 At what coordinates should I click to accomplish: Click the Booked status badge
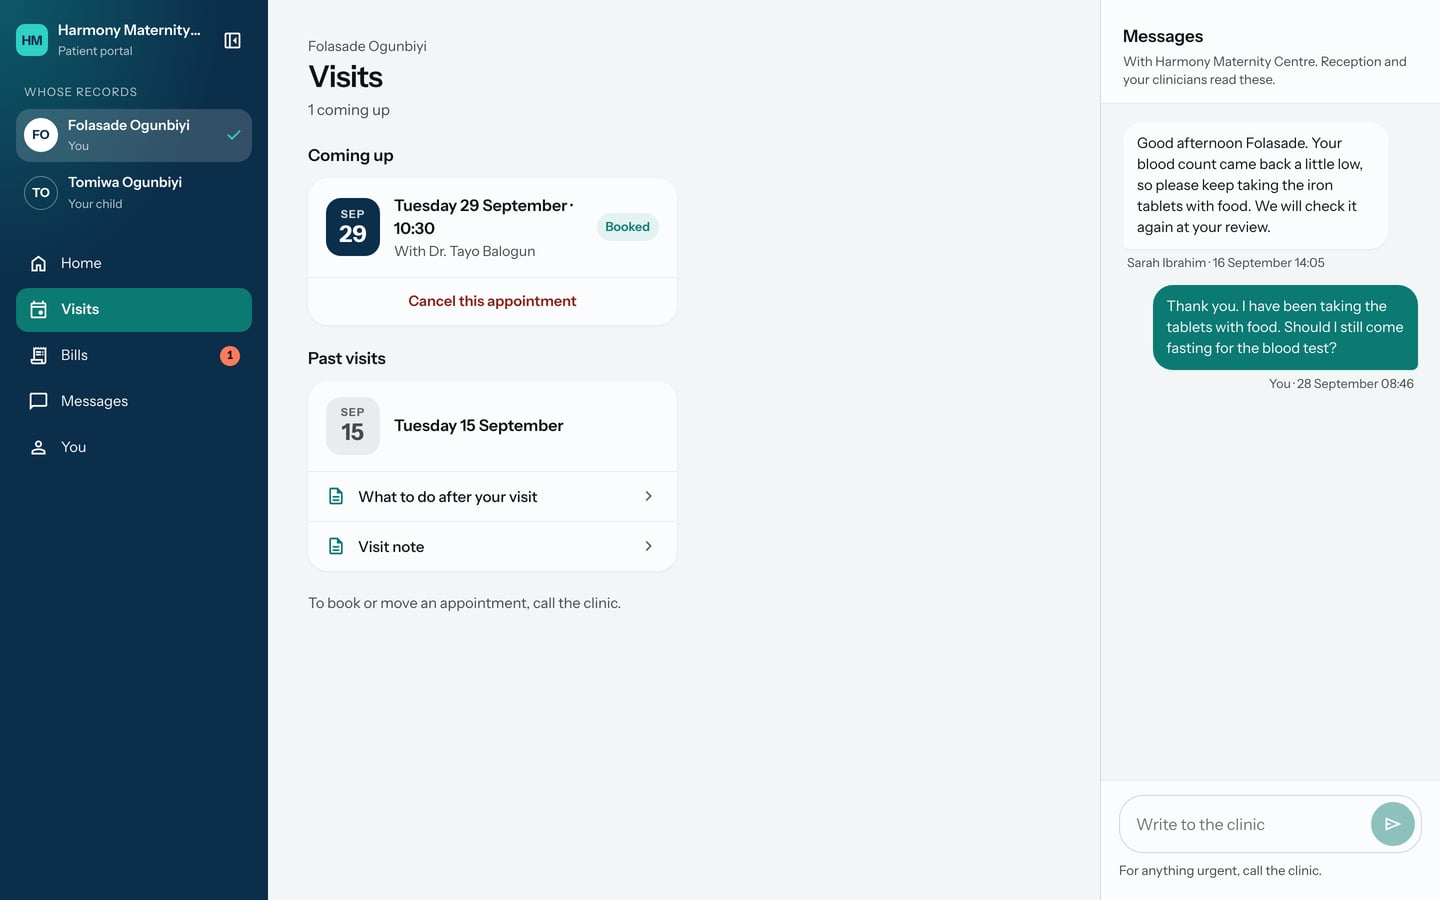pyautogui.click(x=627, y=227)
